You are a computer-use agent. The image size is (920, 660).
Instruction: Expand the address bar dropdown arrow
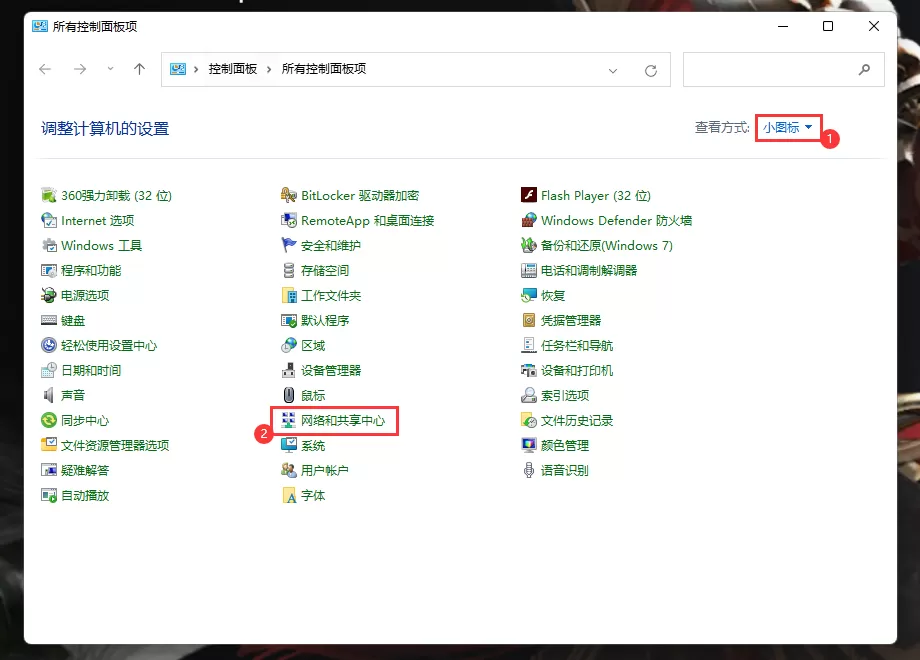(614, 69)
